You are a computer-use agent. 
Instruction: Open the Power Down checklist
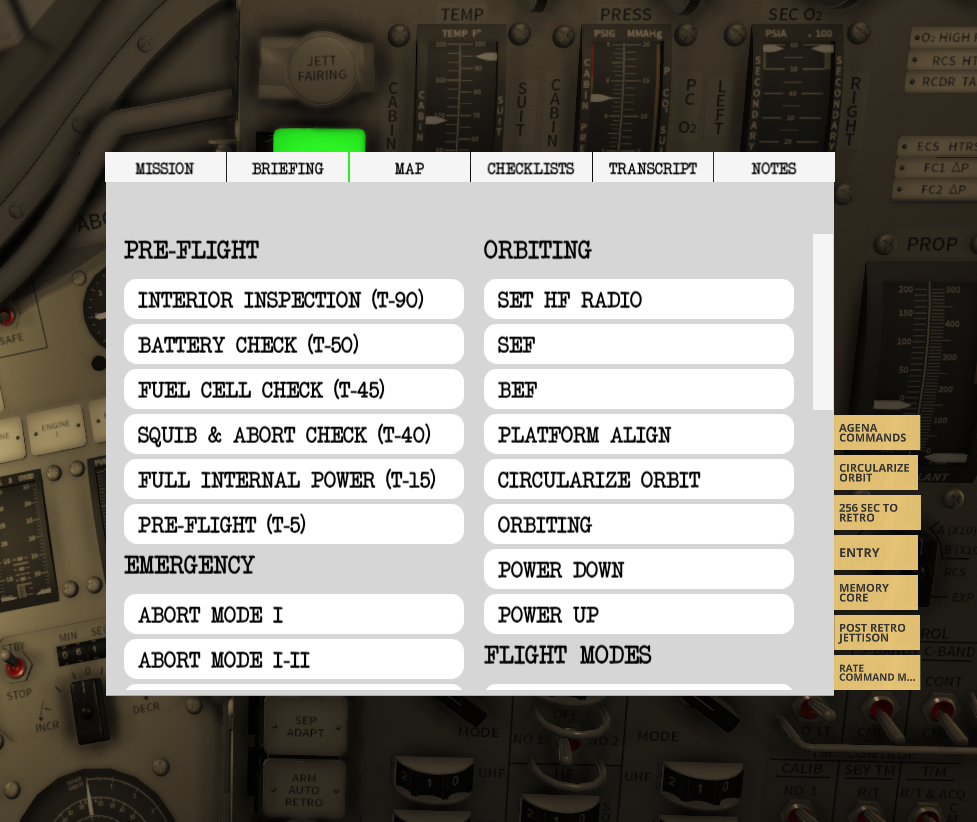(639, 570)
